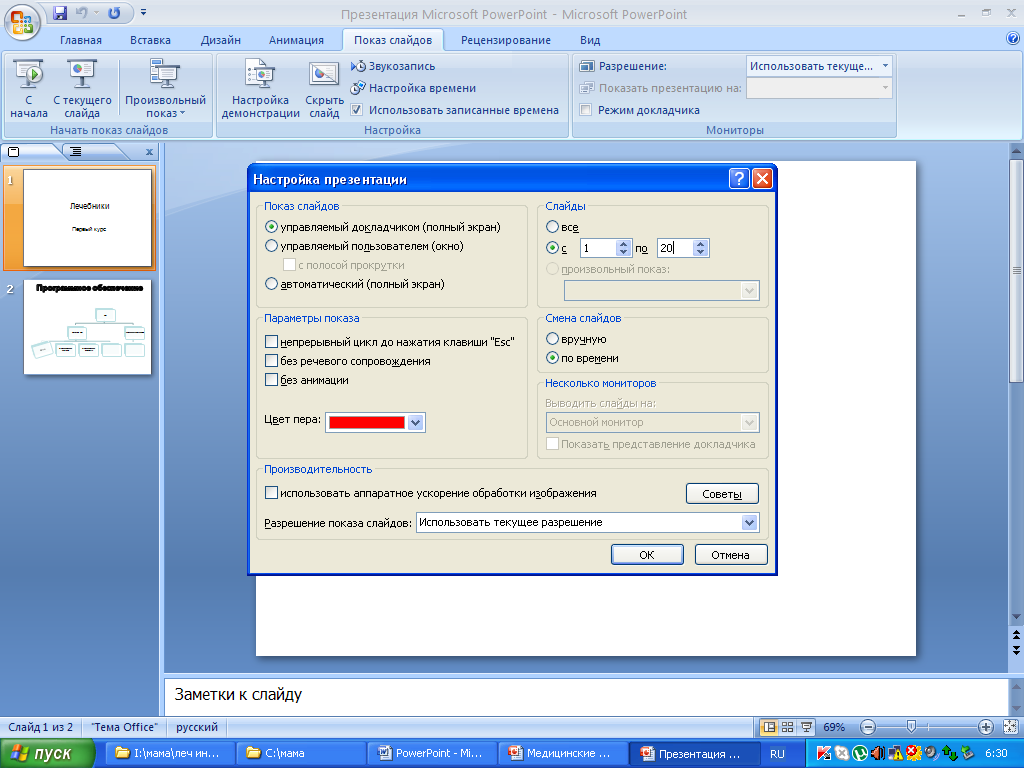Click the Office button logo
Image resolution: width=1024 pixels, height=768 pixels.
[x=22, y=22]
